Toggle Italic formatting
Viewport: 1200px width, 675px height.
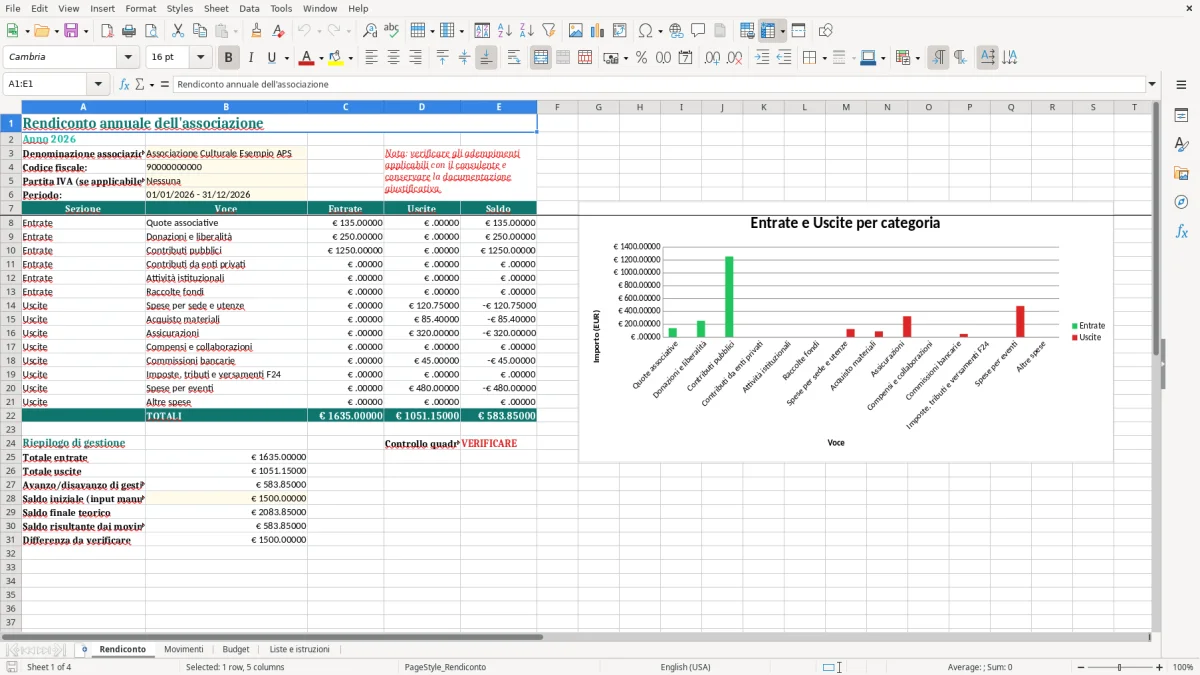pyautogui.click(x=250, y=58)
